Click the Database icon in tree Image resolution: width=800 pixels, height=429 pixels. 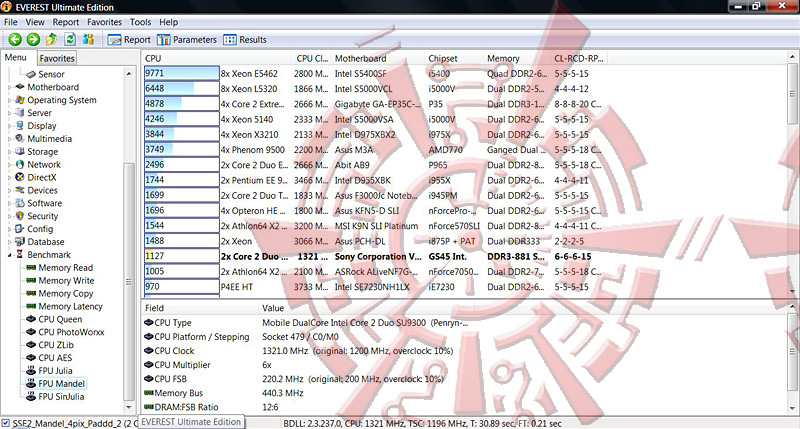click(20, 241)
